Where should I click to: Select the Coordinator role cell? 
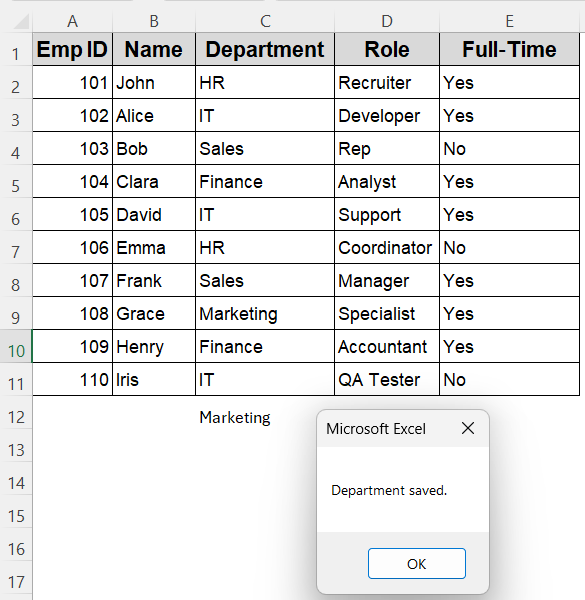click(x=387, y=247)
